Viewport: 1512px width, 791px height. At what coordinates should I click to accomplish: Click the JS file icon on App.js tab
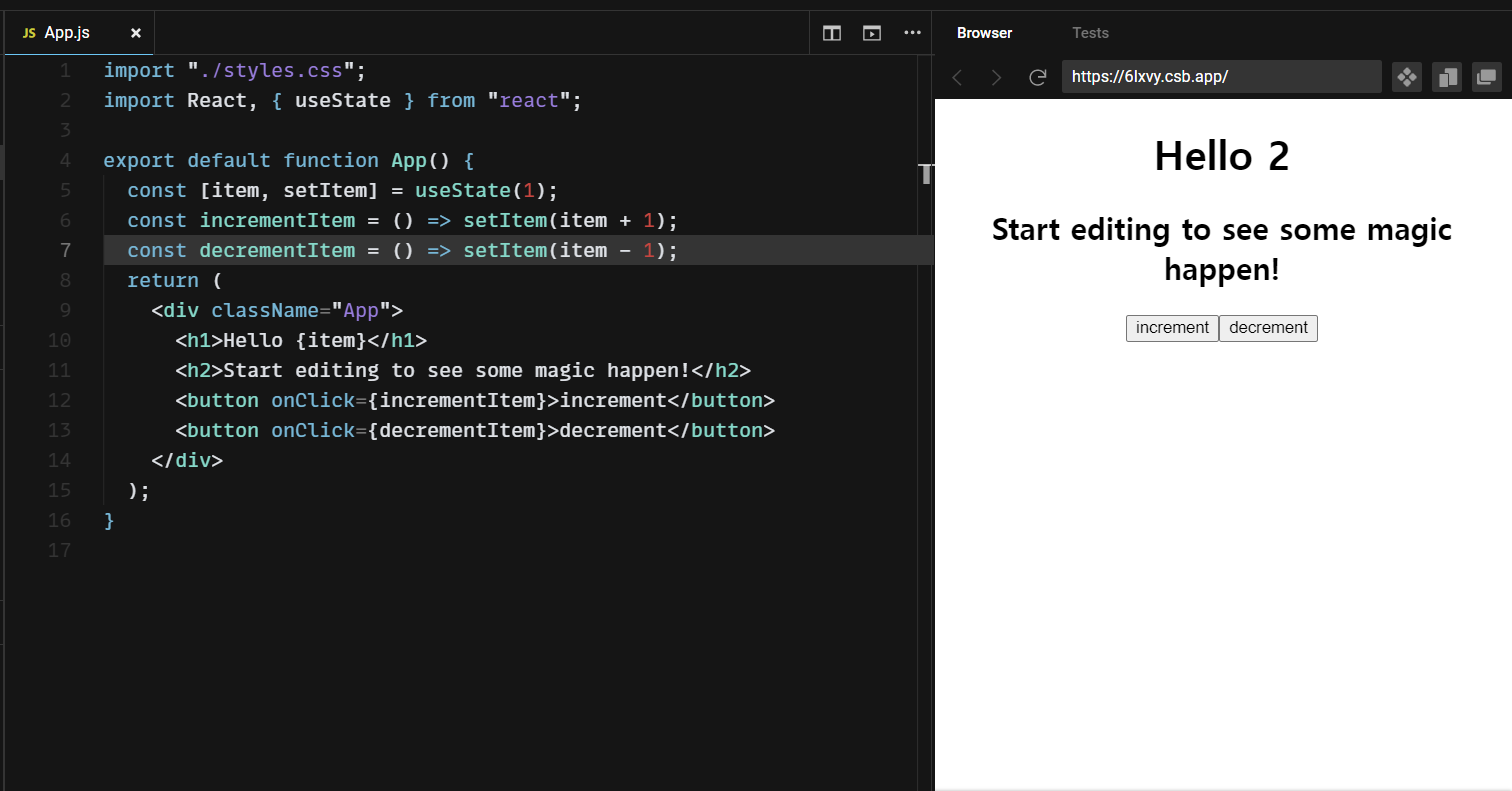coord(29,33)
